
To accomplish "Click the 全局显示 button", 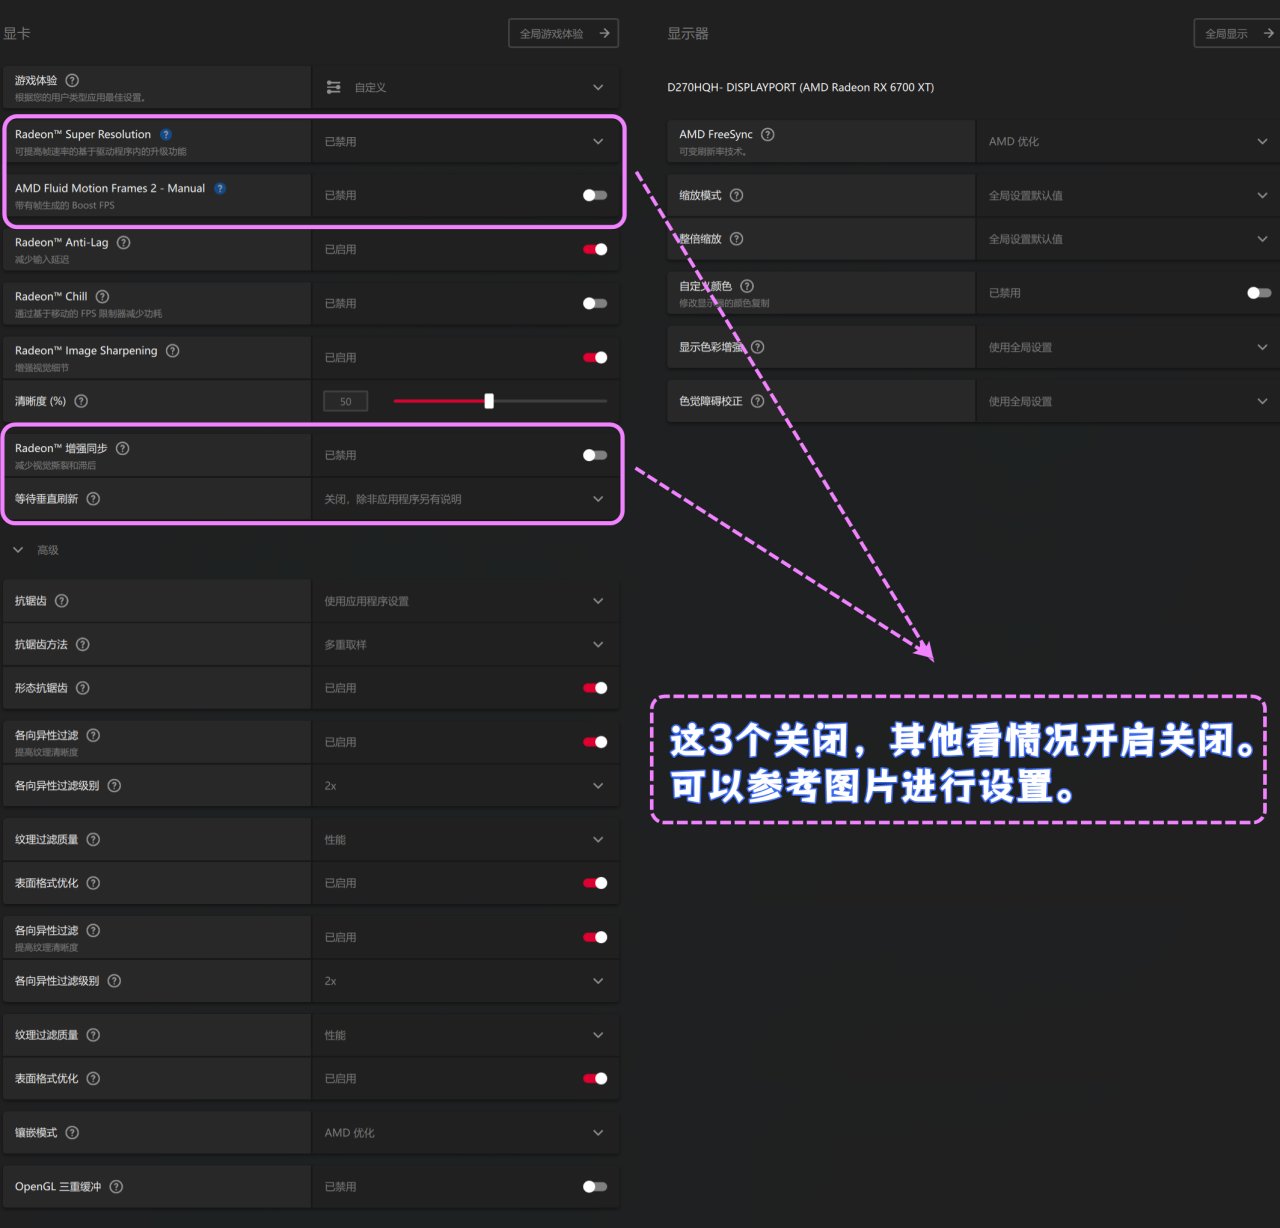I will [1237, 33].
